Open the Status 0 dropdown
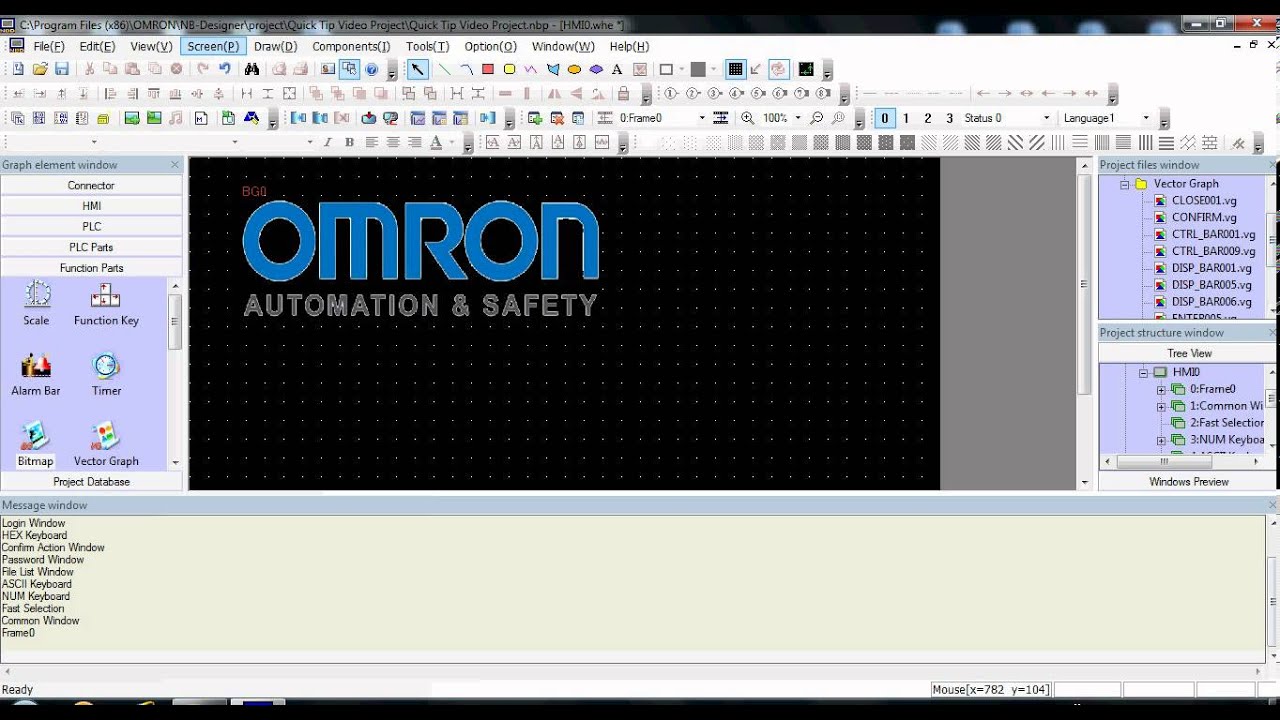 point(1047,118)
